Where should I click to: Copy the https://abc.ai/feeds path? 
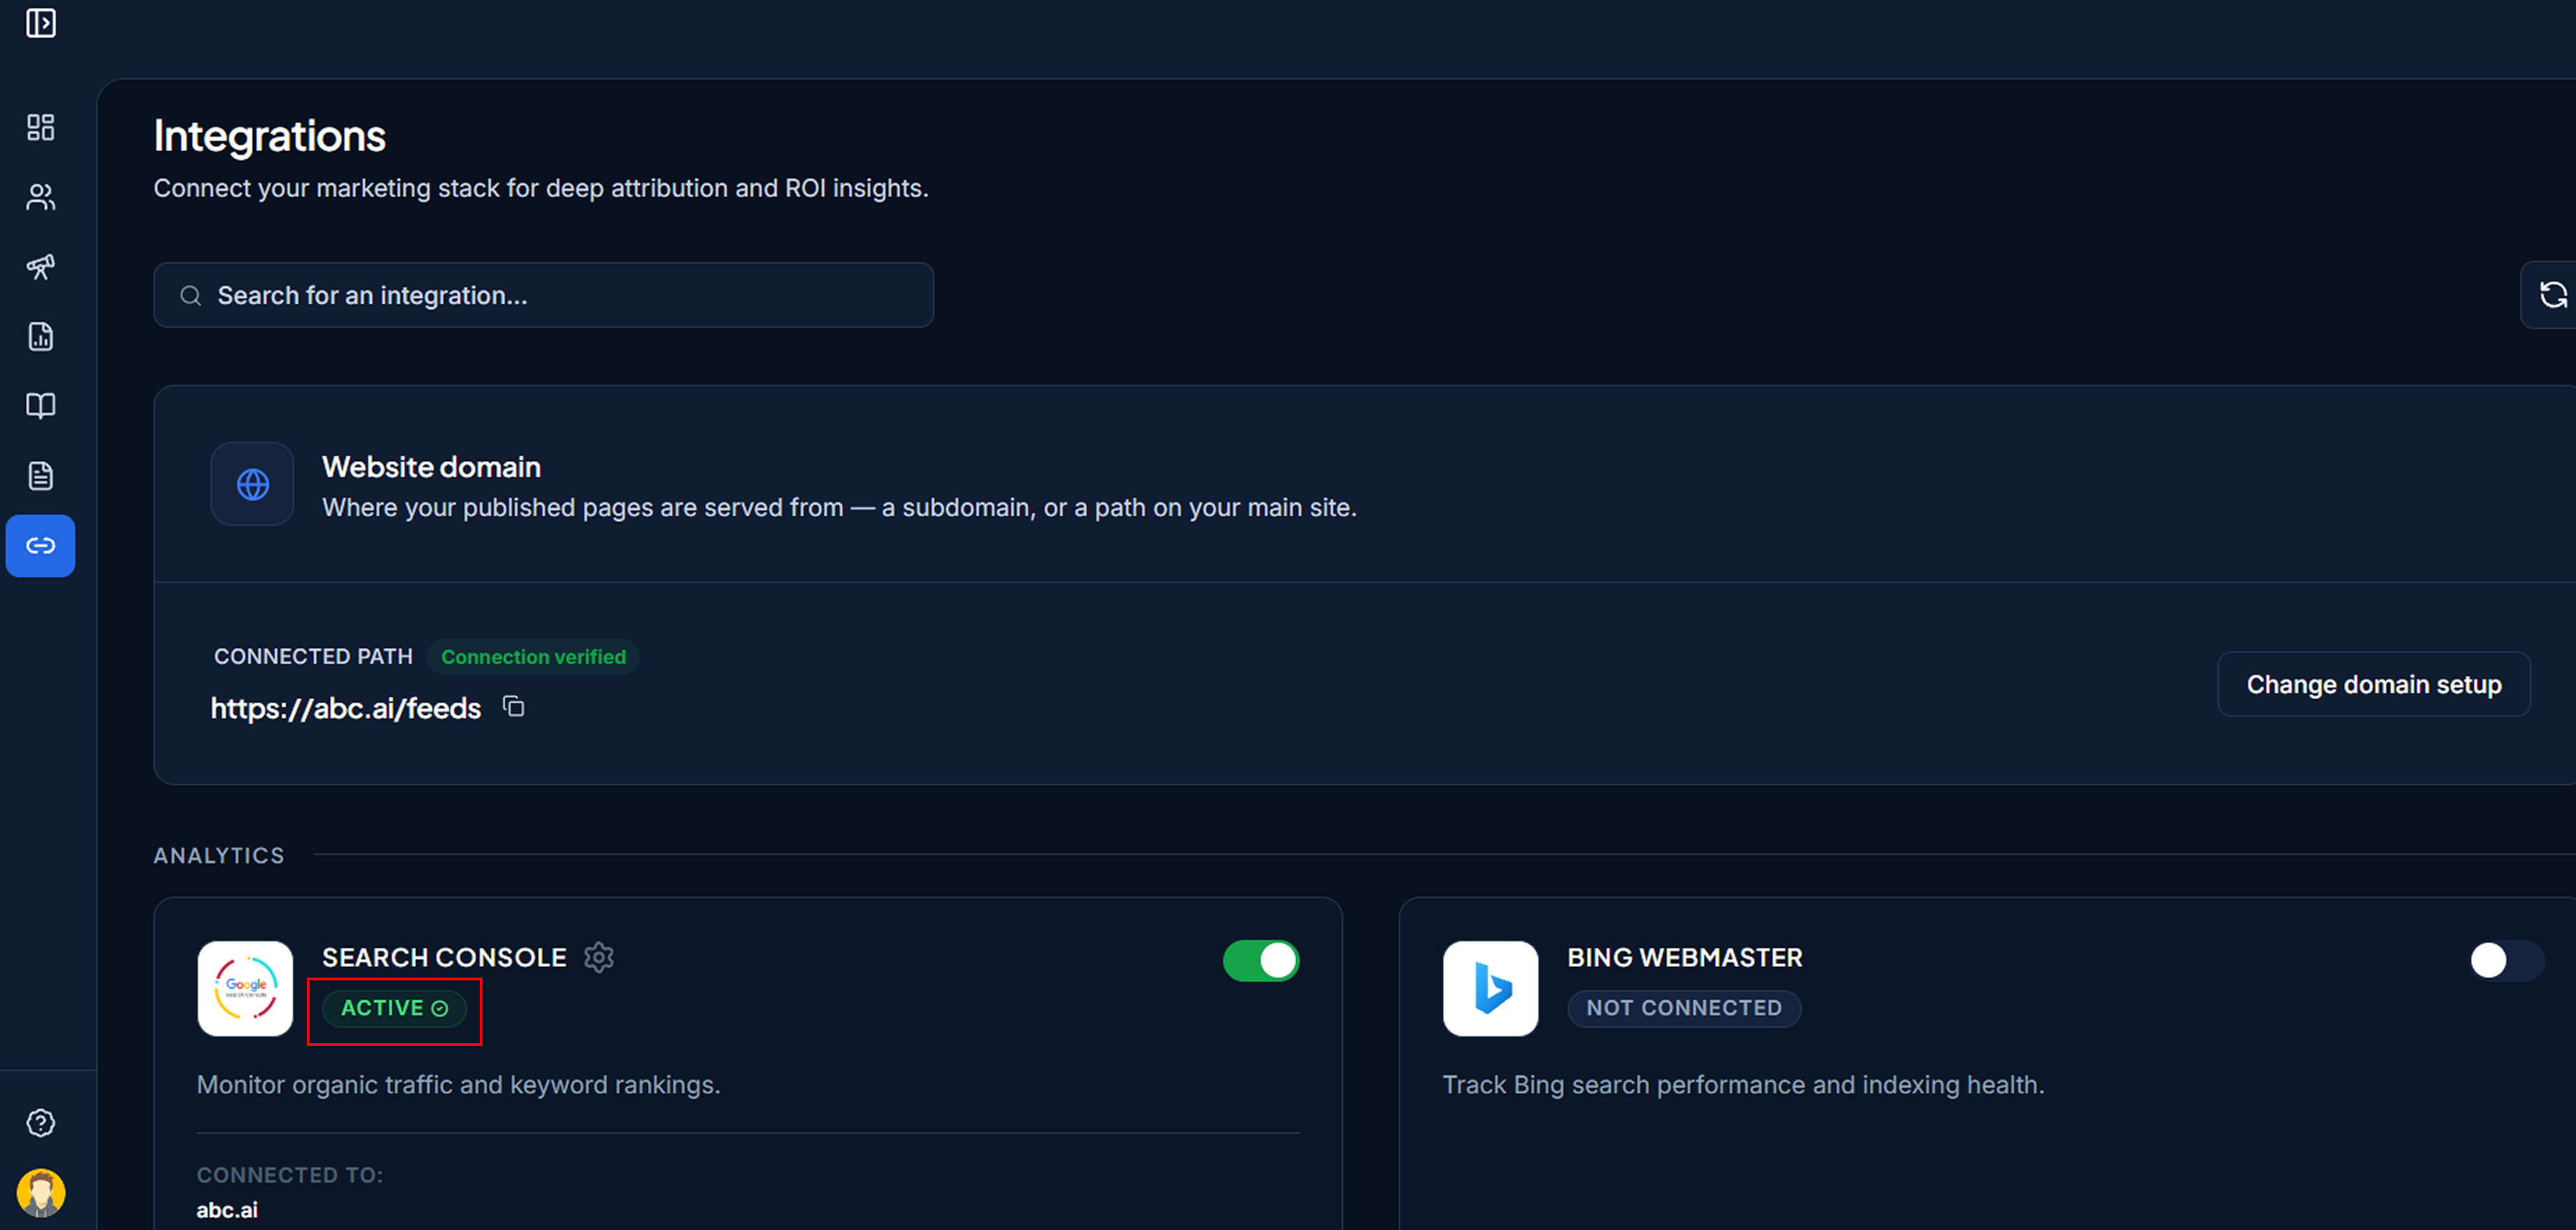(514, 707)
